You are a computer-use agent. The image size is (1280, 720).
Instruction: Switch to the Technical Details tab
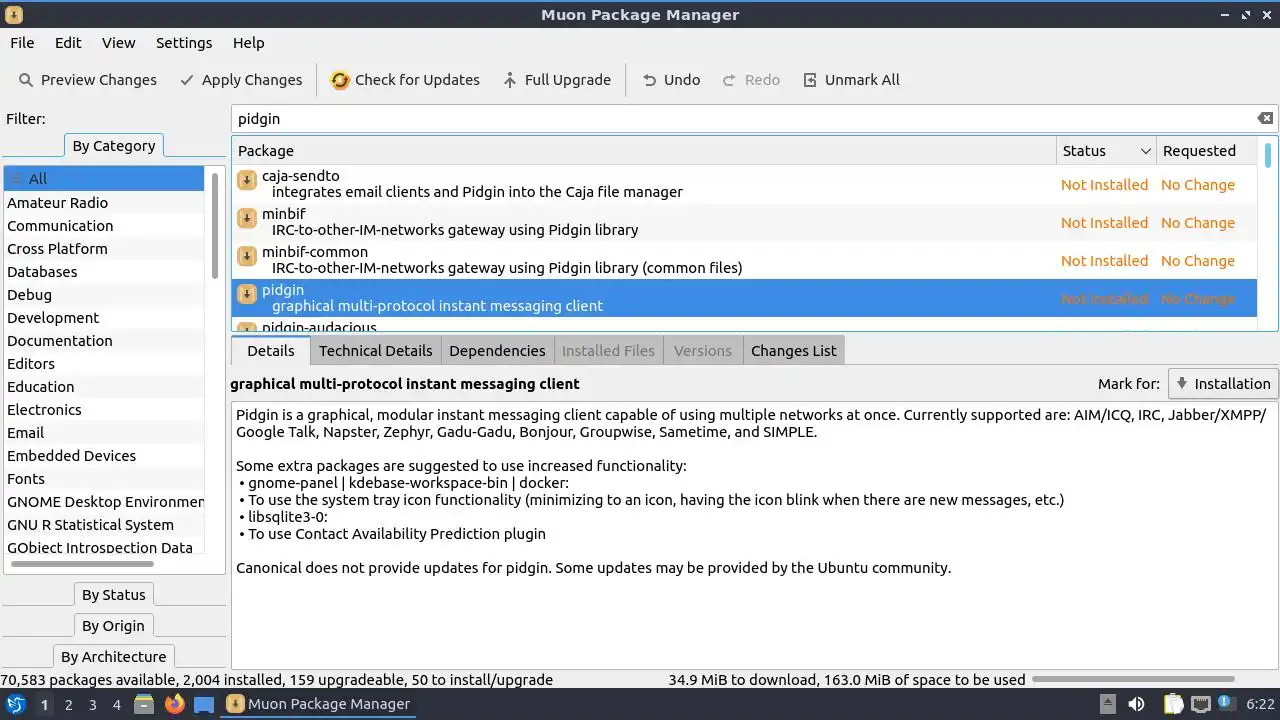[x=375, y=350]
